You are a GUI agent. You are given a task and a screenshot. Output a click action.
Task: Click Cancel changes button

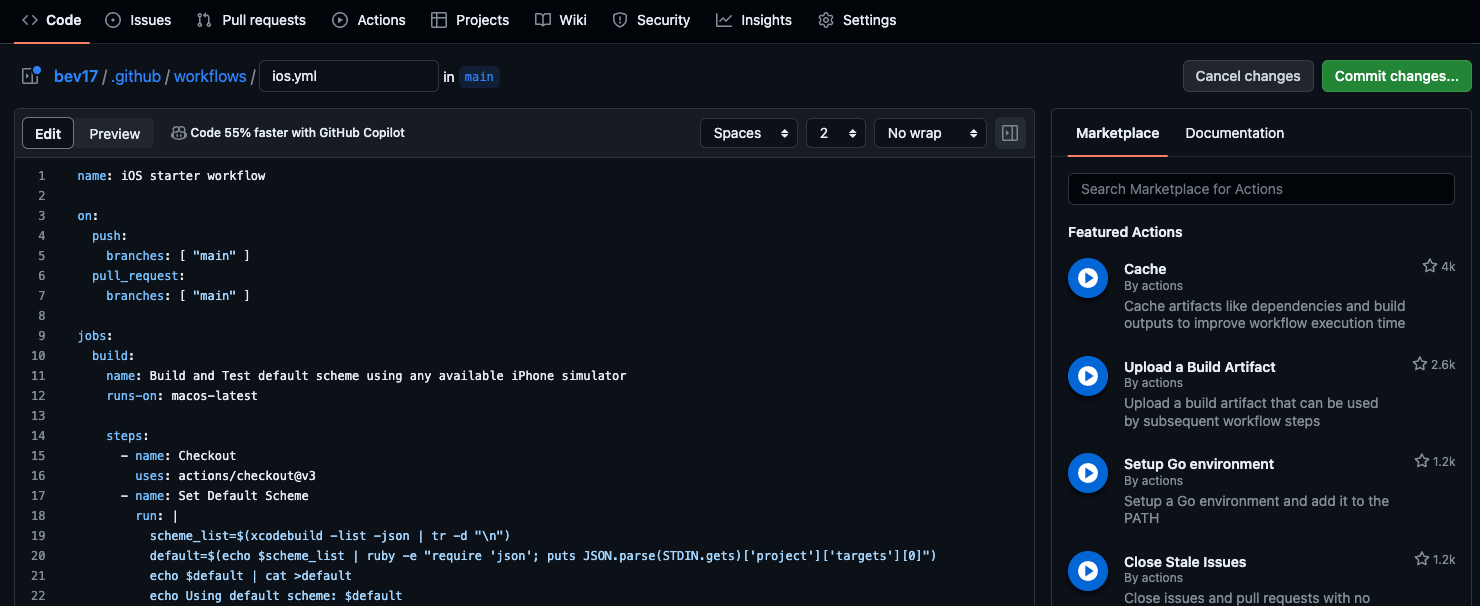click(x=1248, y=76)
